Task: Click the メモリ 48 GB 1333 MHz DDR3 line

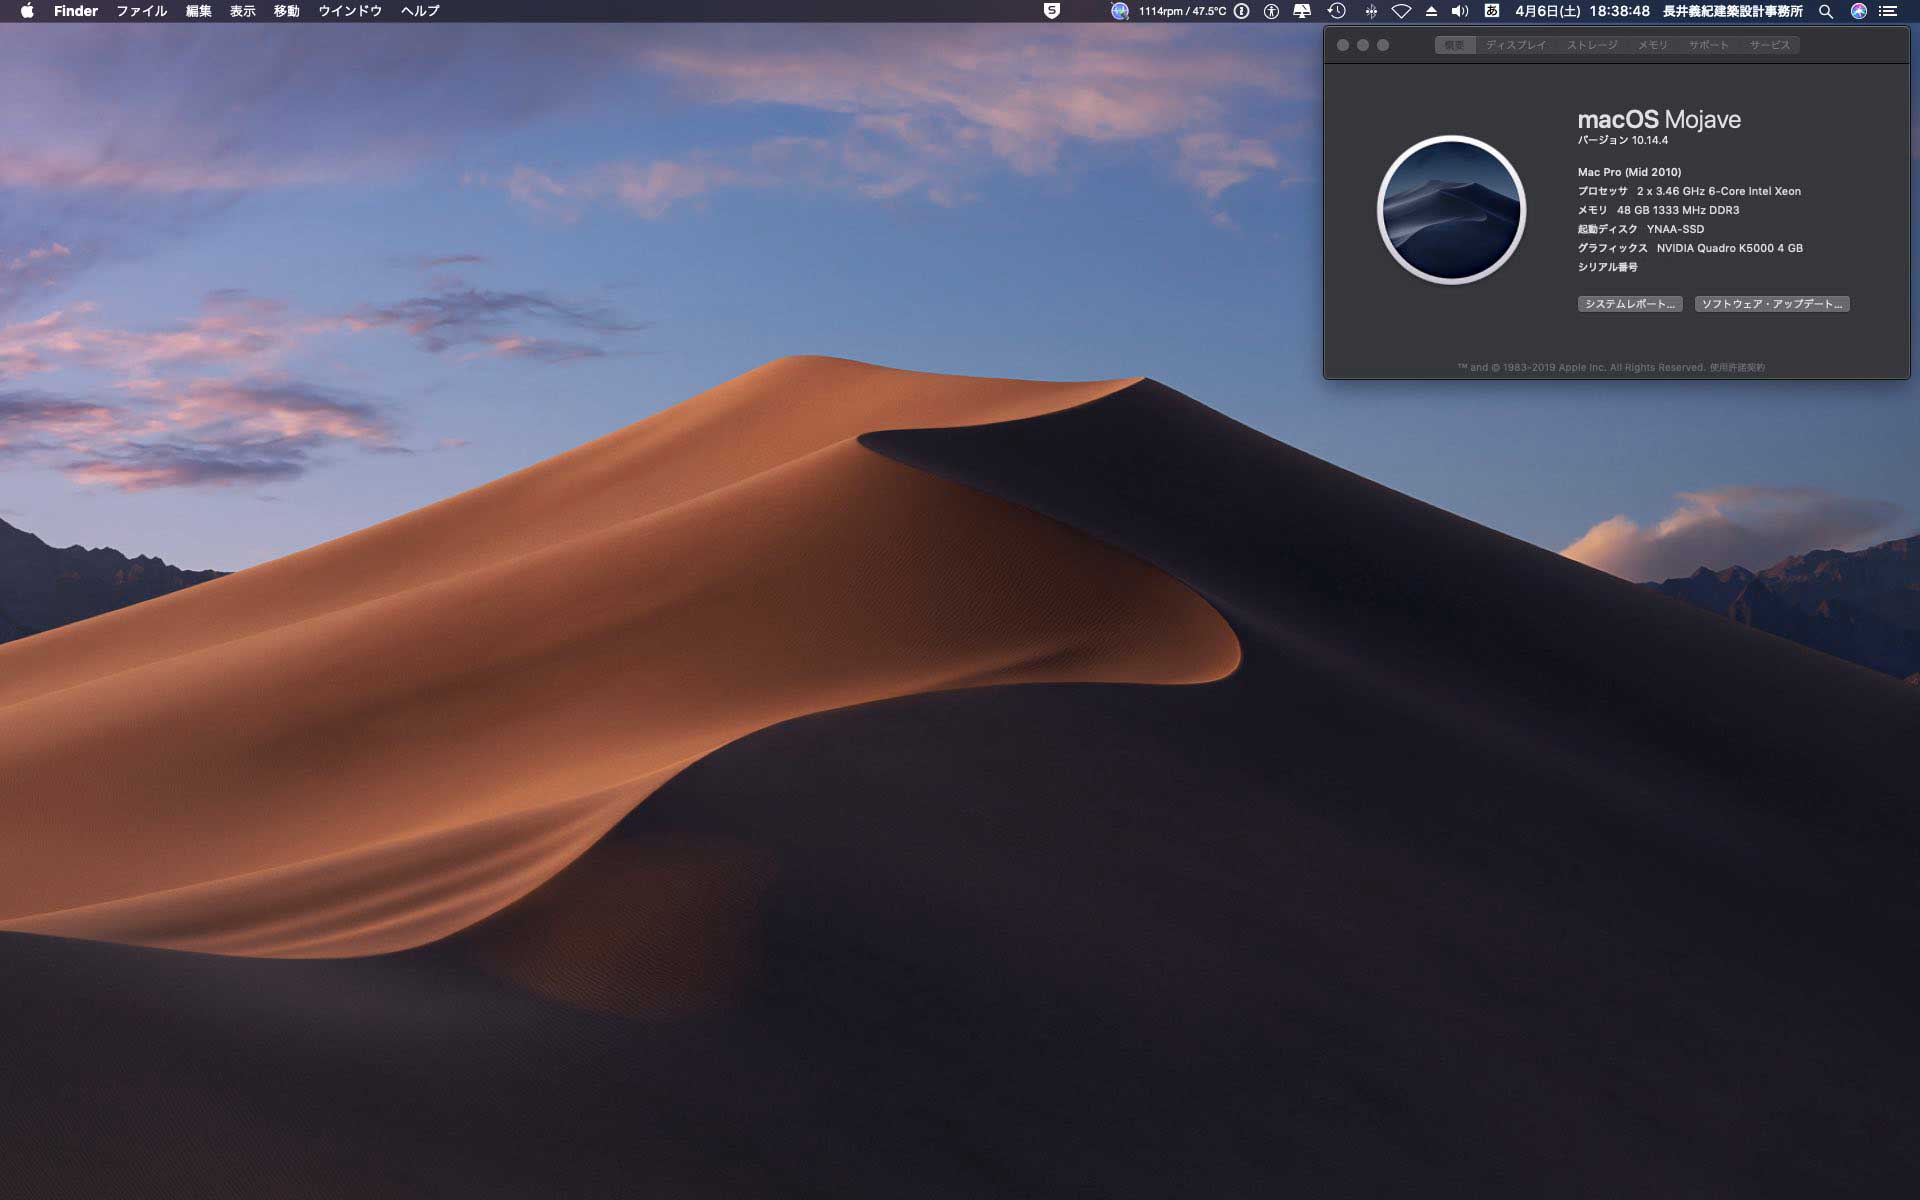Action: pos(1659,210)
